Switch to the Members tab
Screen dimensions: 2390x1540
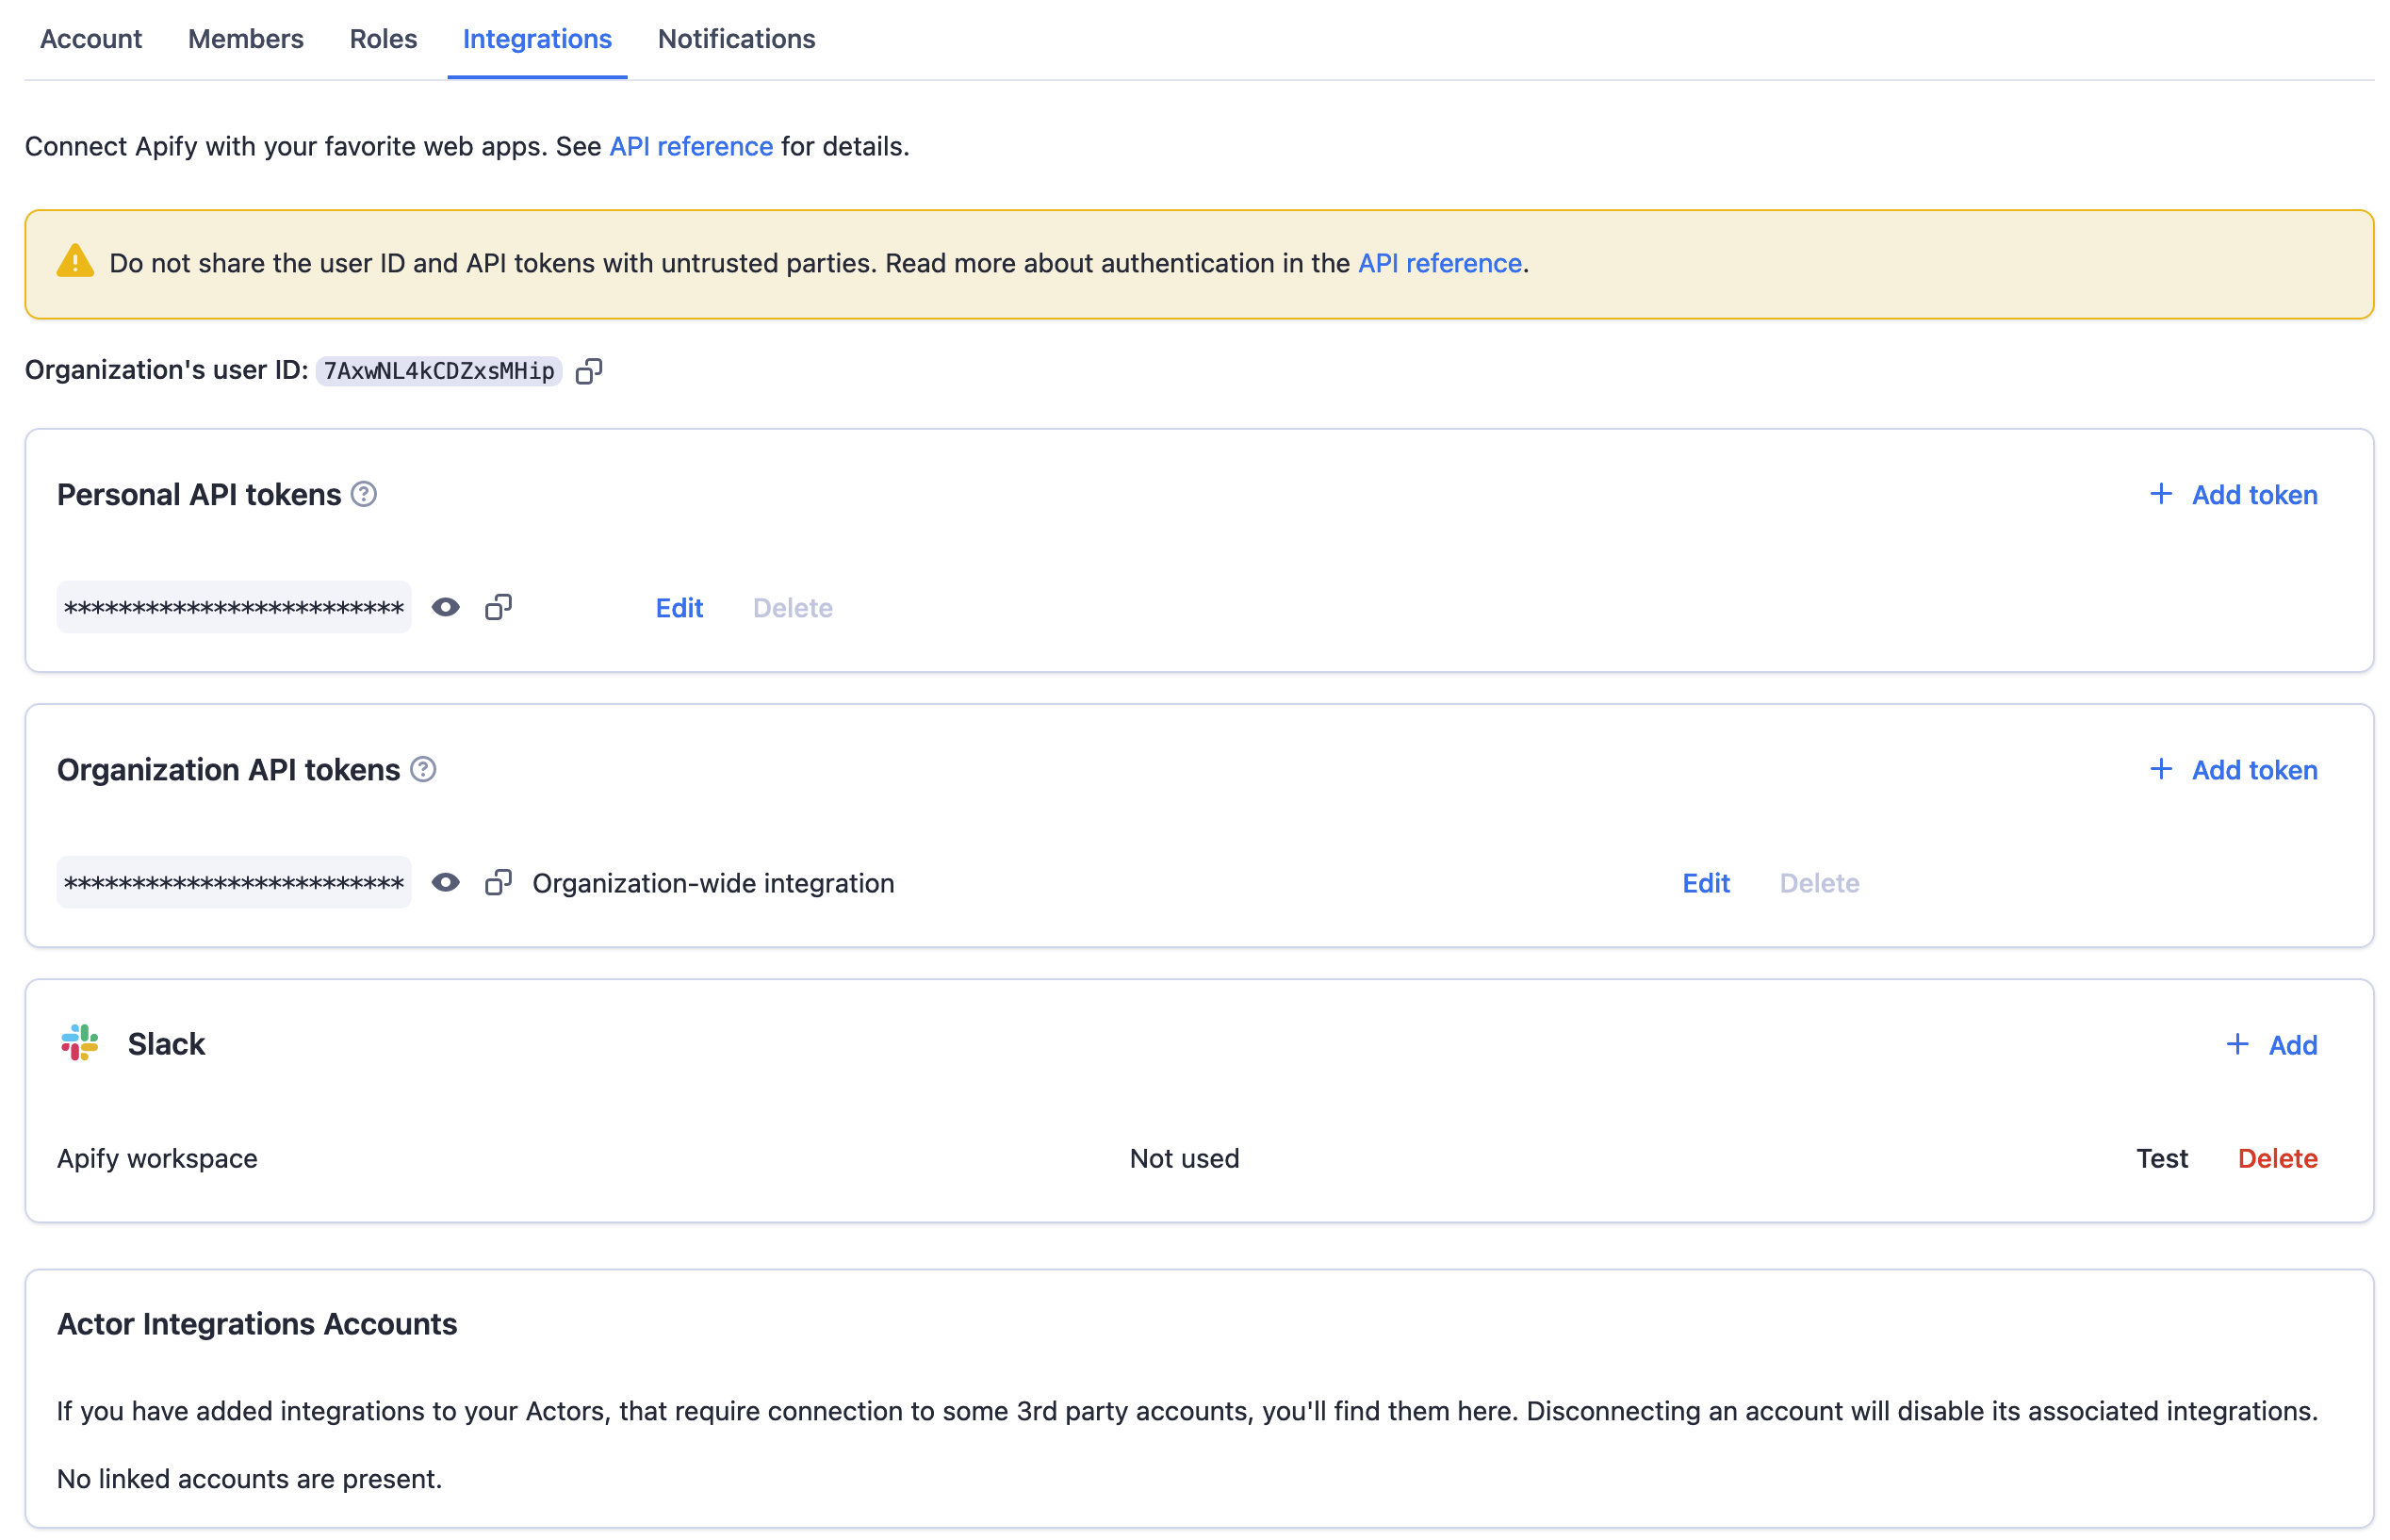point(245,39)
